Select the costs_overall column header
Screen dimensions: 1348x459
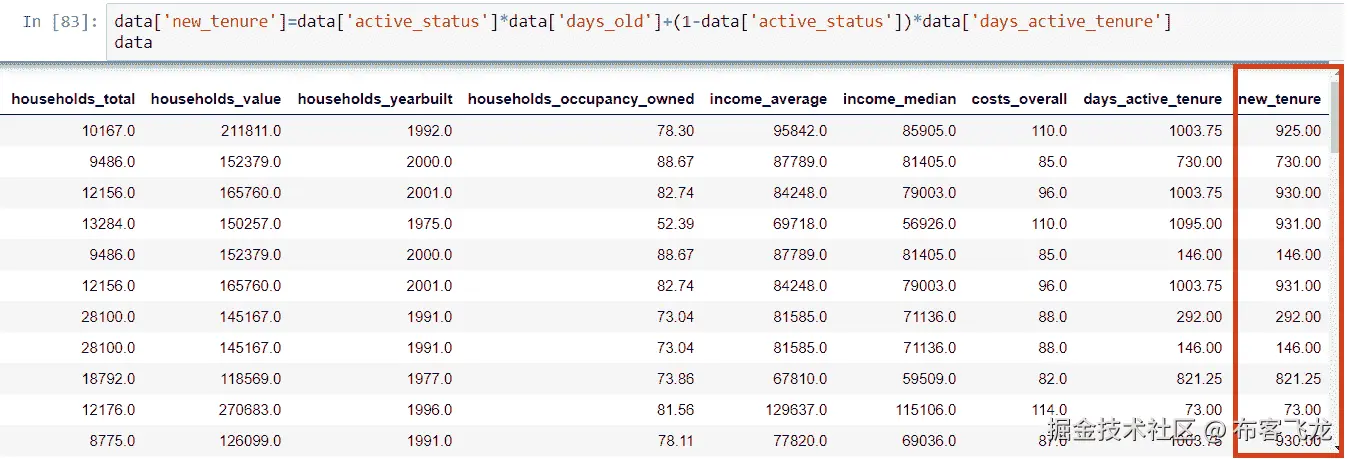(1019, 99)
